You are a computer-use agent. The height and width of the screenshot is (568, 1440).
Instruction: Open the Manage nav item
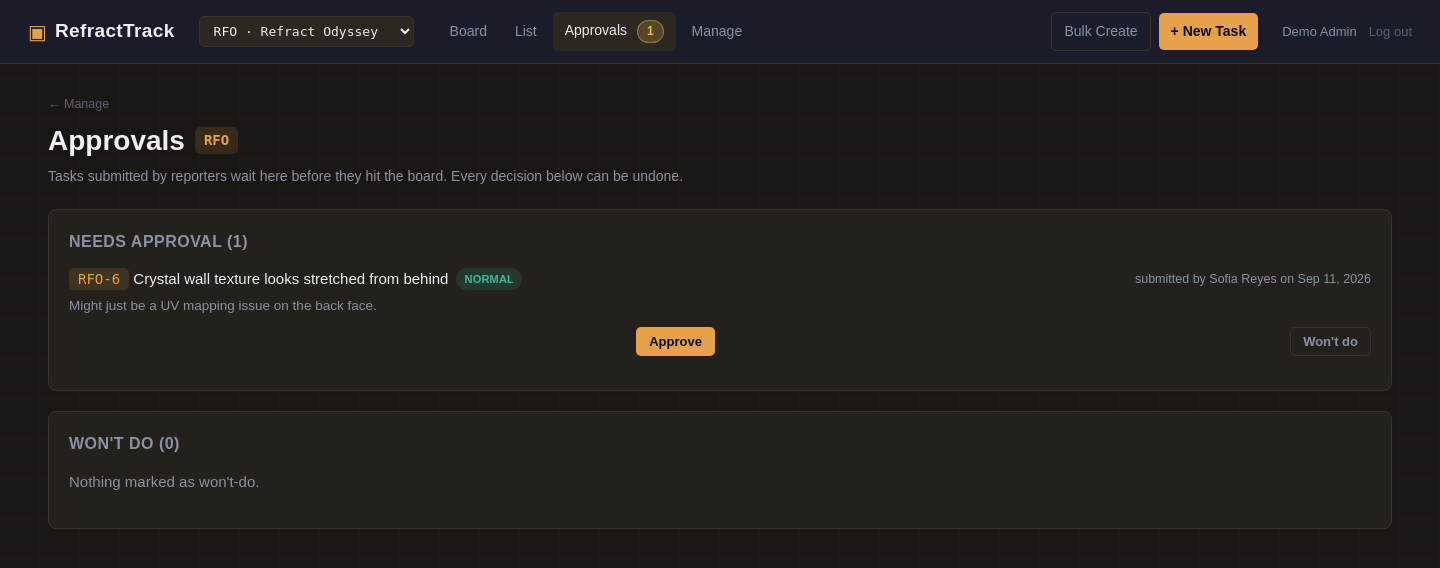(717, 31)
